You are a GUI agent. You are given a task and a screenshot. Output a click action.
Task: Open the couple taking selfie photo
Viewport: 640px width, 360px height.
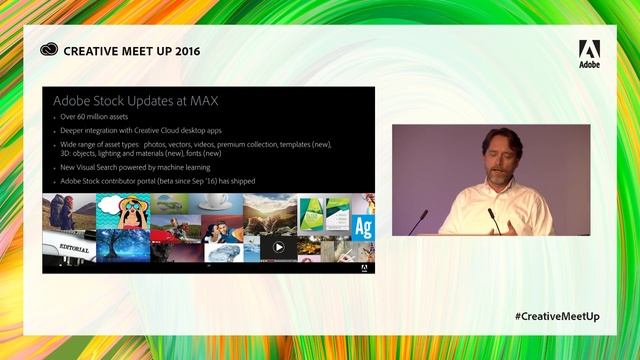(x=222, y=229)
